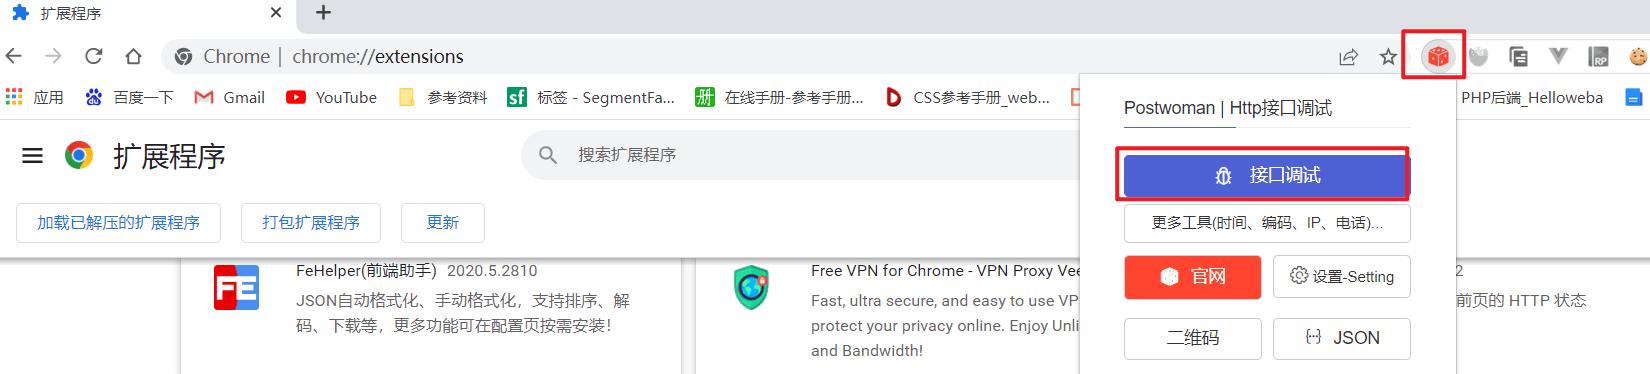Image resolution: width=1650 pixels, height=374 pixels.
Task: Select the JSON tool button
Action: point(1342,338)
